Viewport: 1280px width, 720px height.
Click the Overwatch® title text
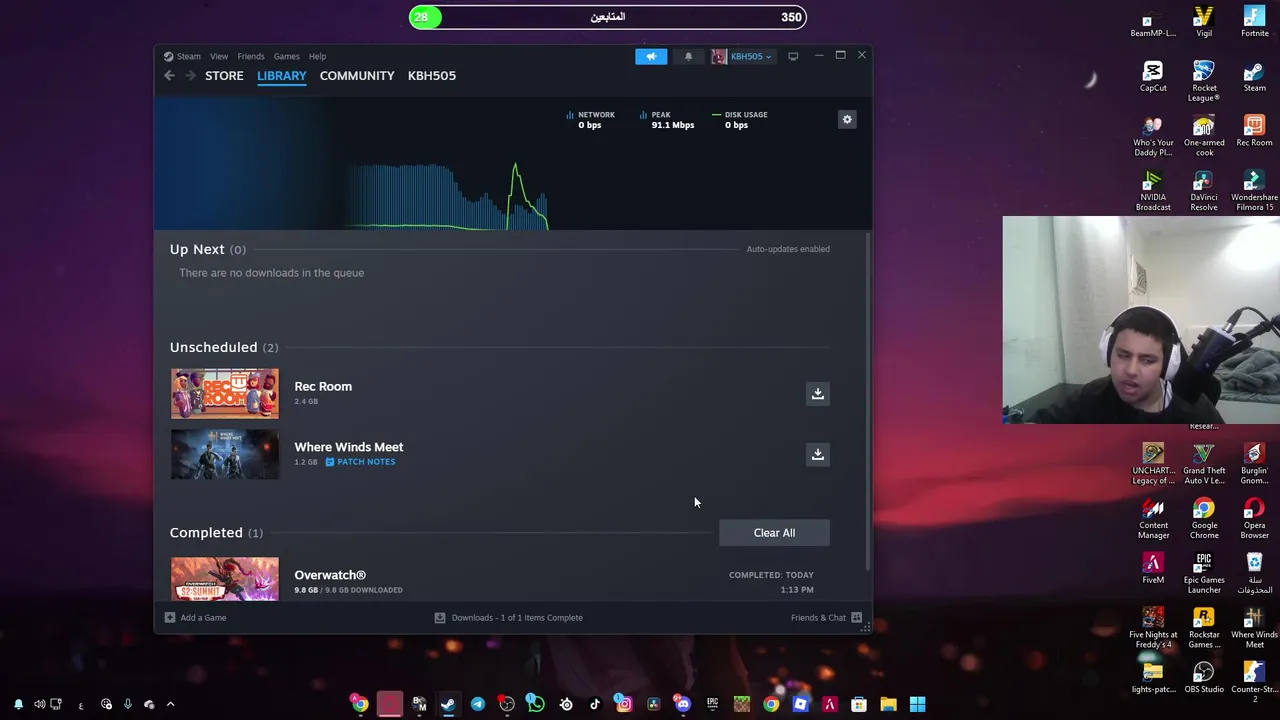coord(330,575)
